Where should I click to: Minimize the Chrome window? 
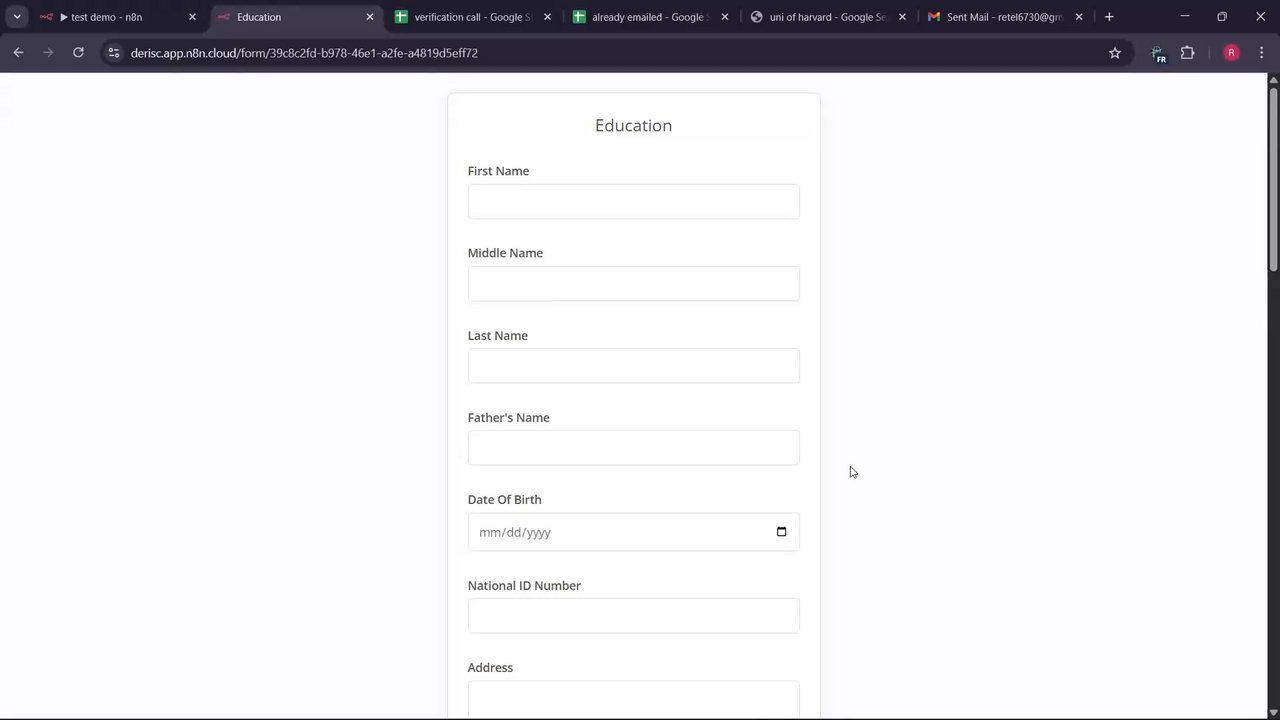click(x=1185, y=17)
